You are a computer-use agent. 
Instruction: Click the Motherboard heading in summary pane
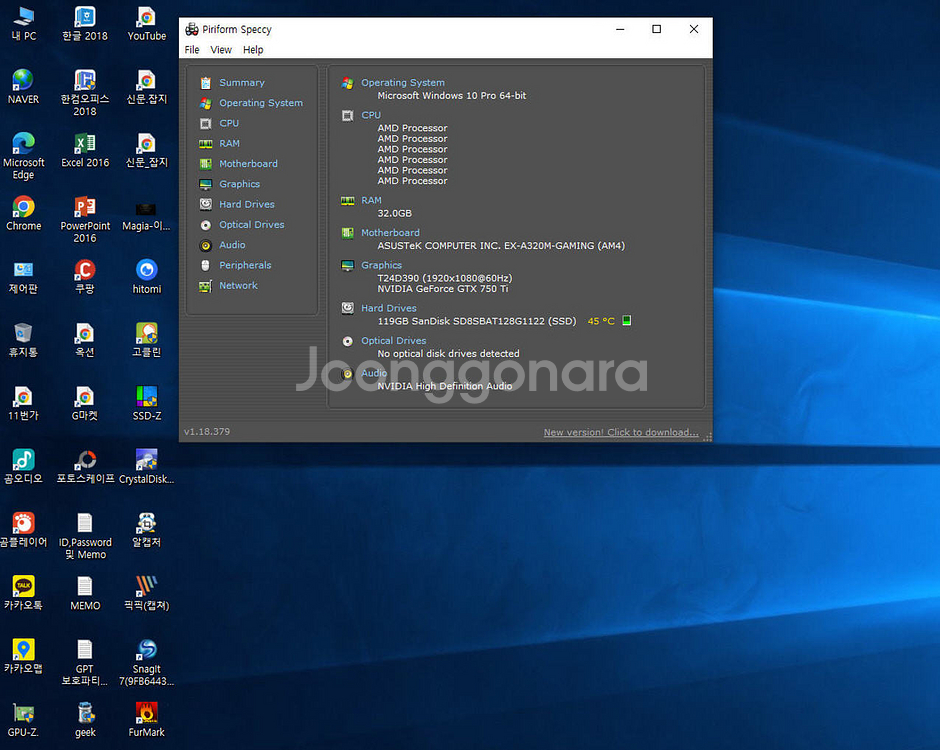pyautogui.click(x=390, y=233)
